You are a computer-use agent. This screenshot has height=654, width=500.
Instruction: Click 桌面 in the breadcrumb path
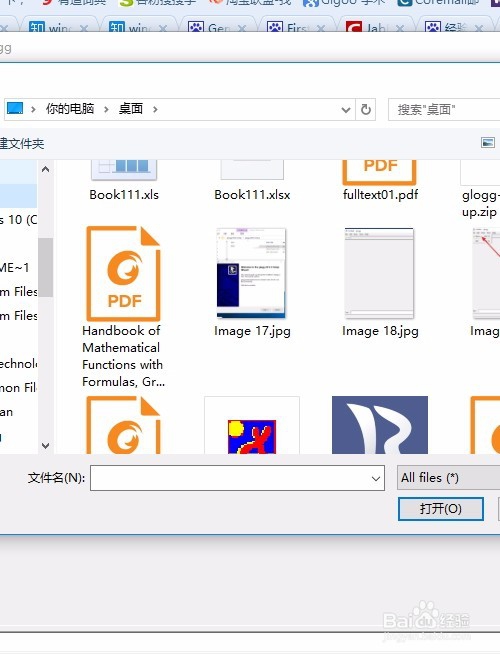[x=131, y=109]
